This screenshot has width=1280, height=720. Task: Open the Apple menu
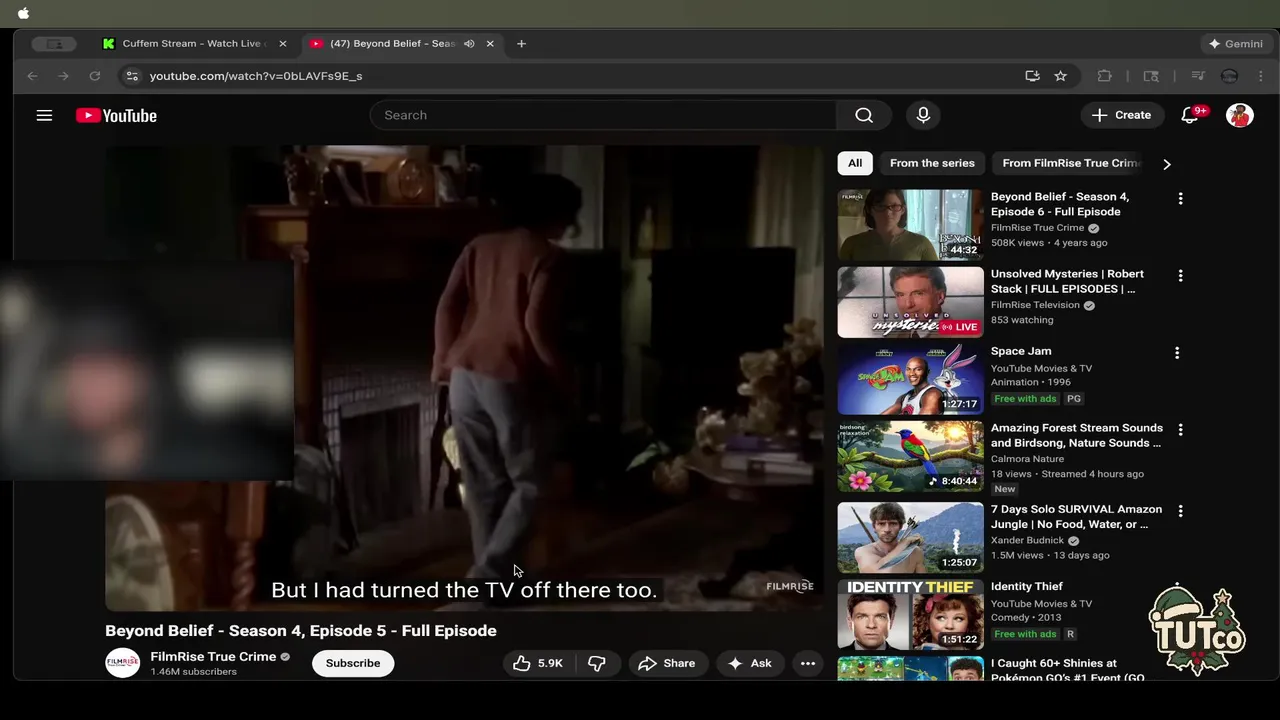click(23, 13)
